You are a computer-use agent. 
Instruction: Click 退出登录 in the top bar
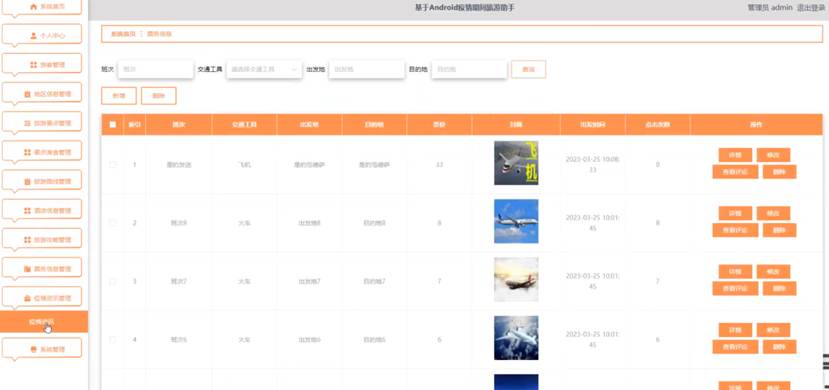812,7
